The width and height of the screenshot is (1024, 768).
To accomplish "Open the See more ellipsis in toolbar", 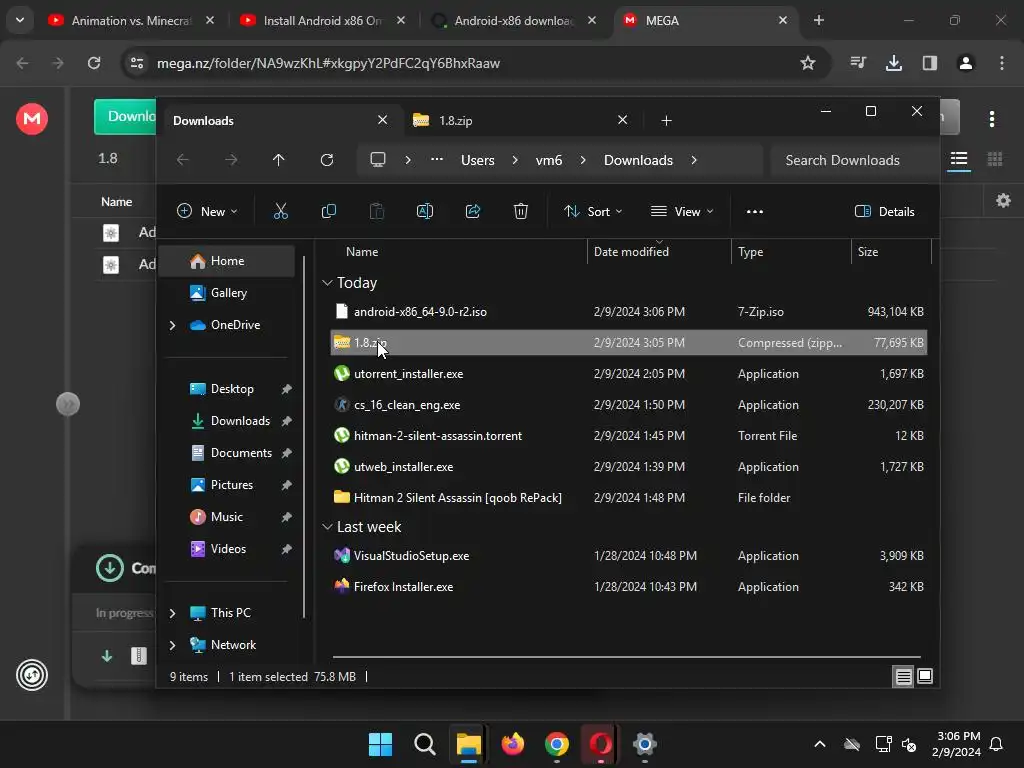I will (754, 211).
